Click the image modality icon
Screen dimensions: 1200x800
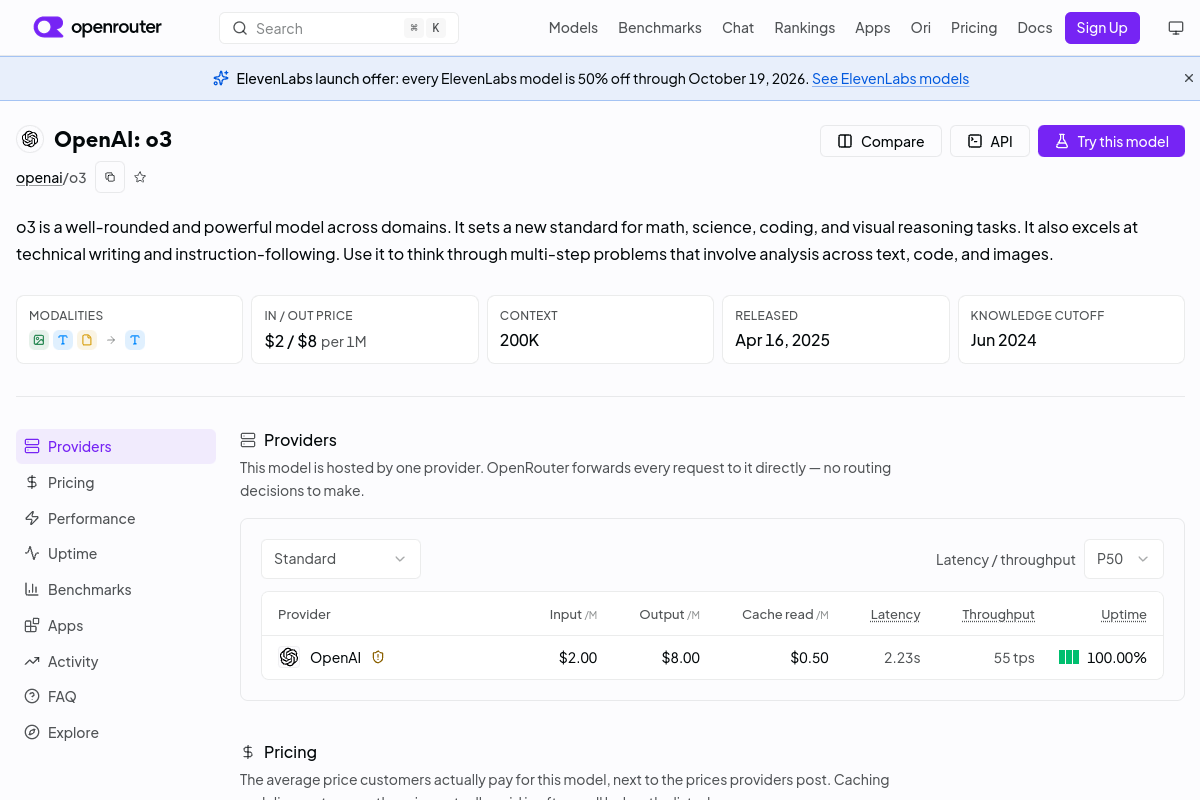pyautogui.click(x=39, y=340)
